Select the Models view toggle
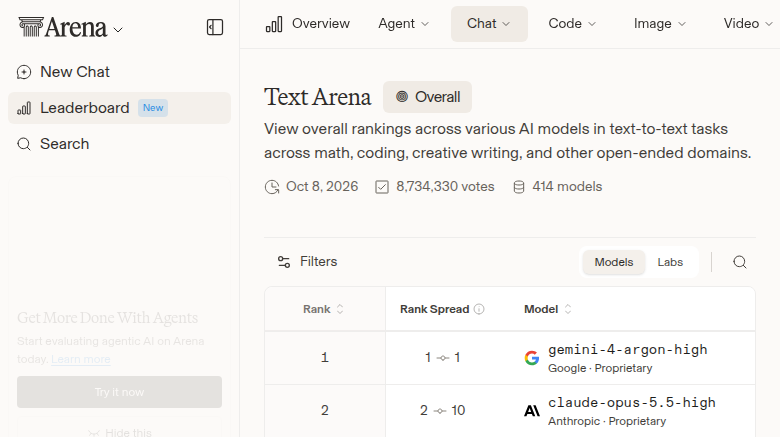Image resolution: width=780 pixels, height=437 pixels. (x=614, y=262)
